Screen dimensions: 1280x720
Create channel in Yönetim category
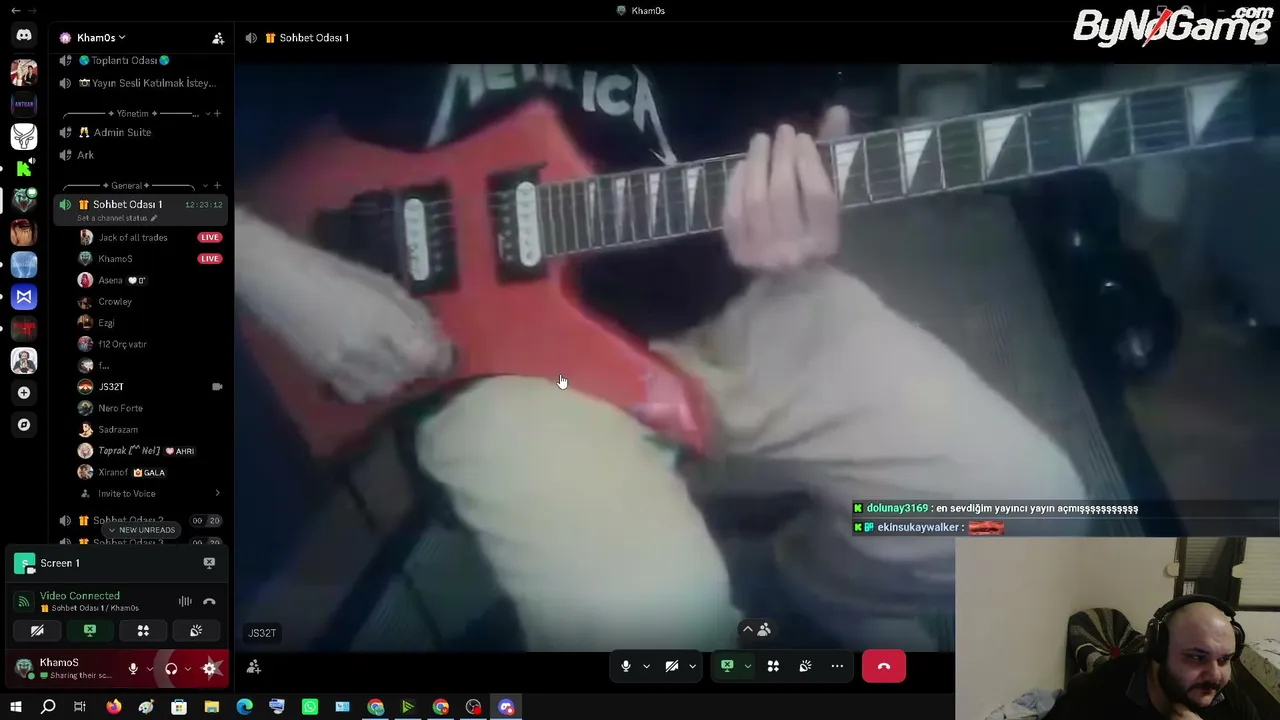pos(217,113)
